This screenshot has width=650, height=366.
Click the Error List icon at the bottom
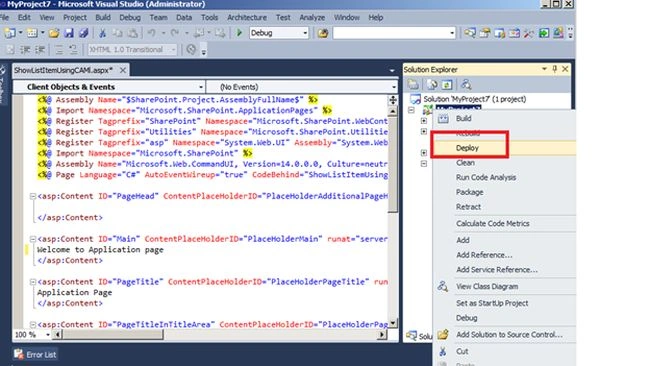pyautogui.click(x=18, y=354)
